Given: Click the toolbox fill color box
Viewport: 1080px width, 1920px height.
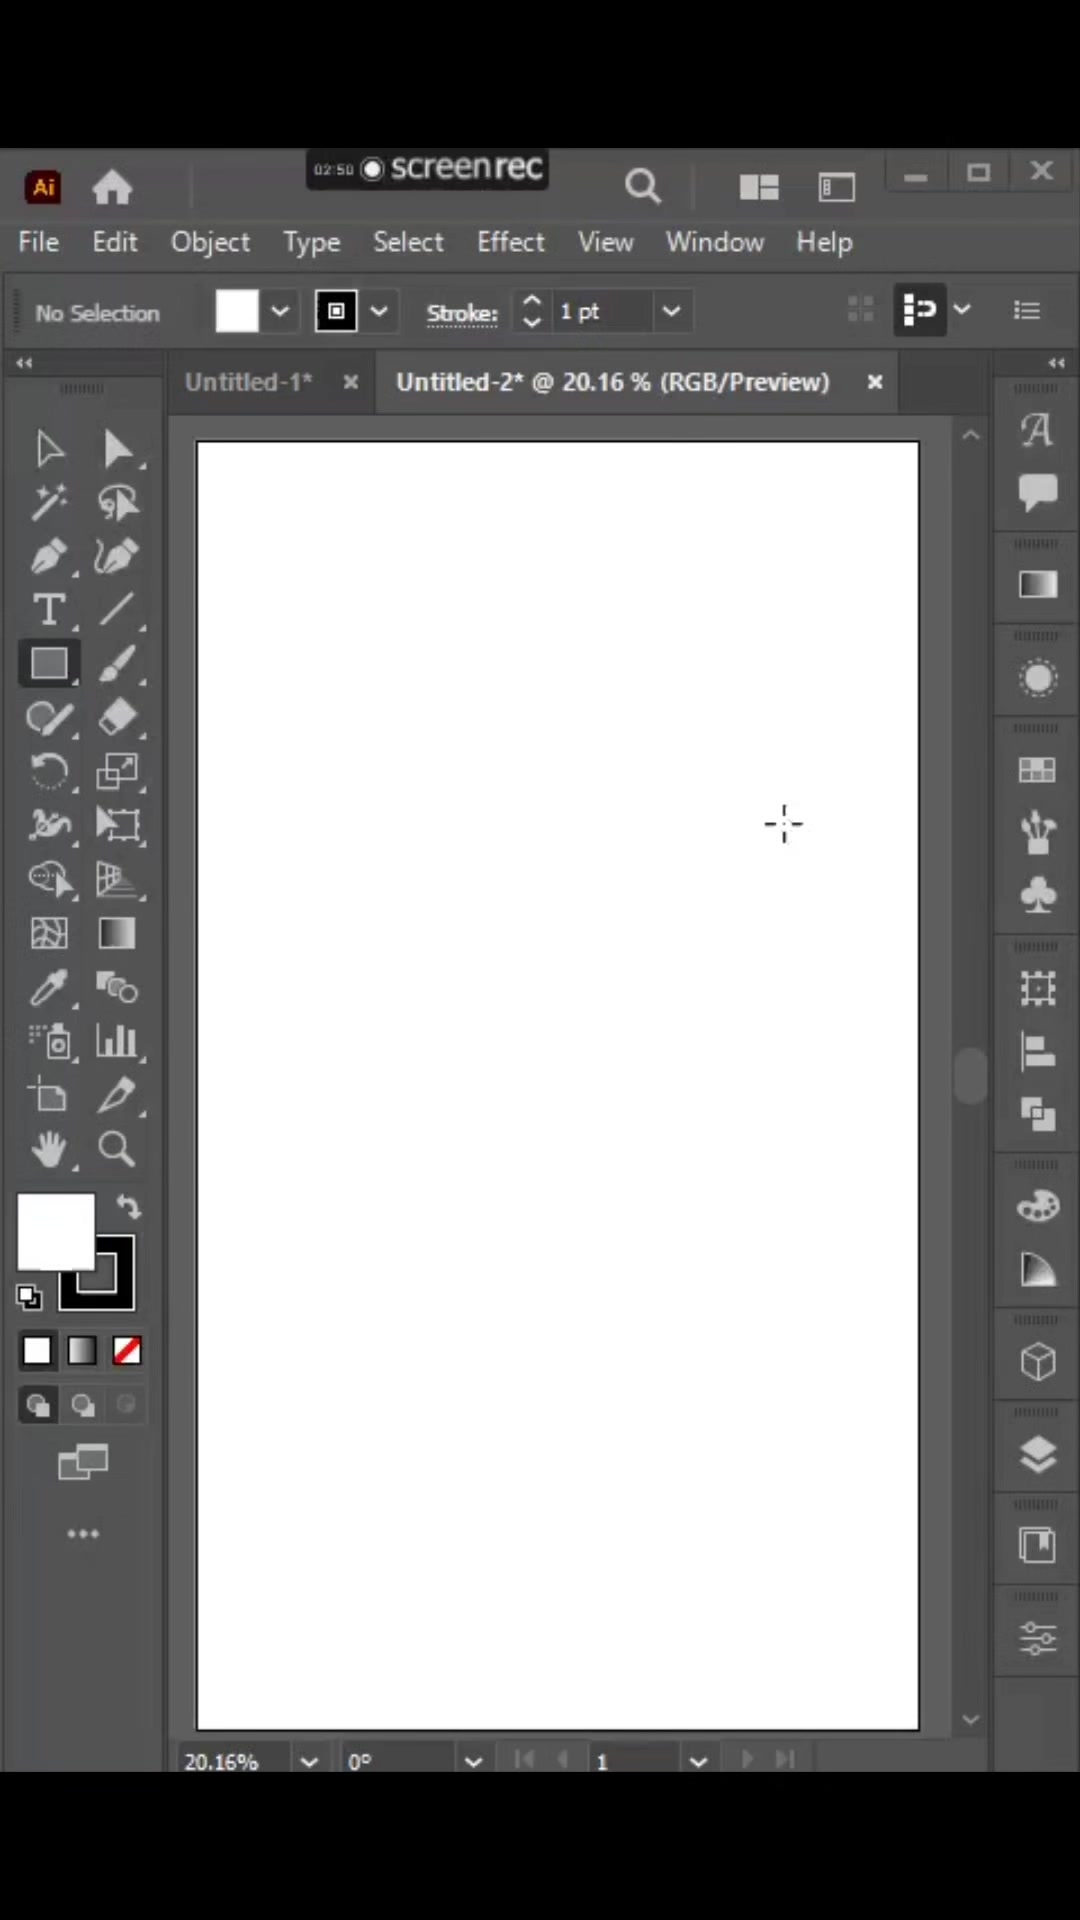Looking at the screenshot, I should [56, 1232].
